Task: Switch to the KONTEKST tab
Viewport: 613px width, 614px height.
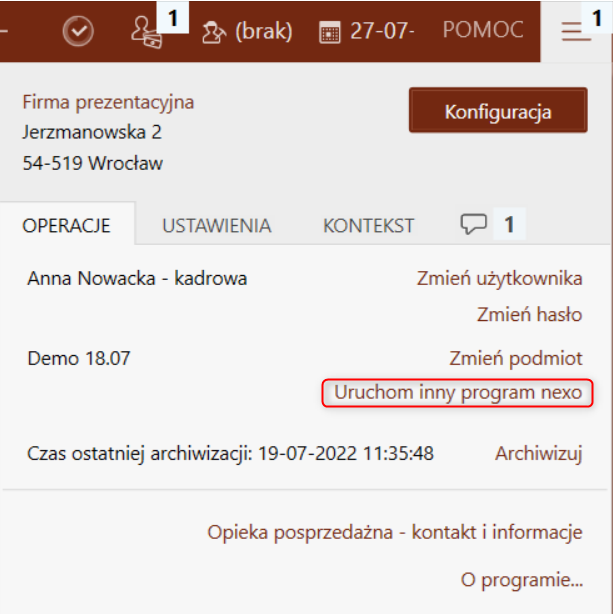Action: click(368, 226)
